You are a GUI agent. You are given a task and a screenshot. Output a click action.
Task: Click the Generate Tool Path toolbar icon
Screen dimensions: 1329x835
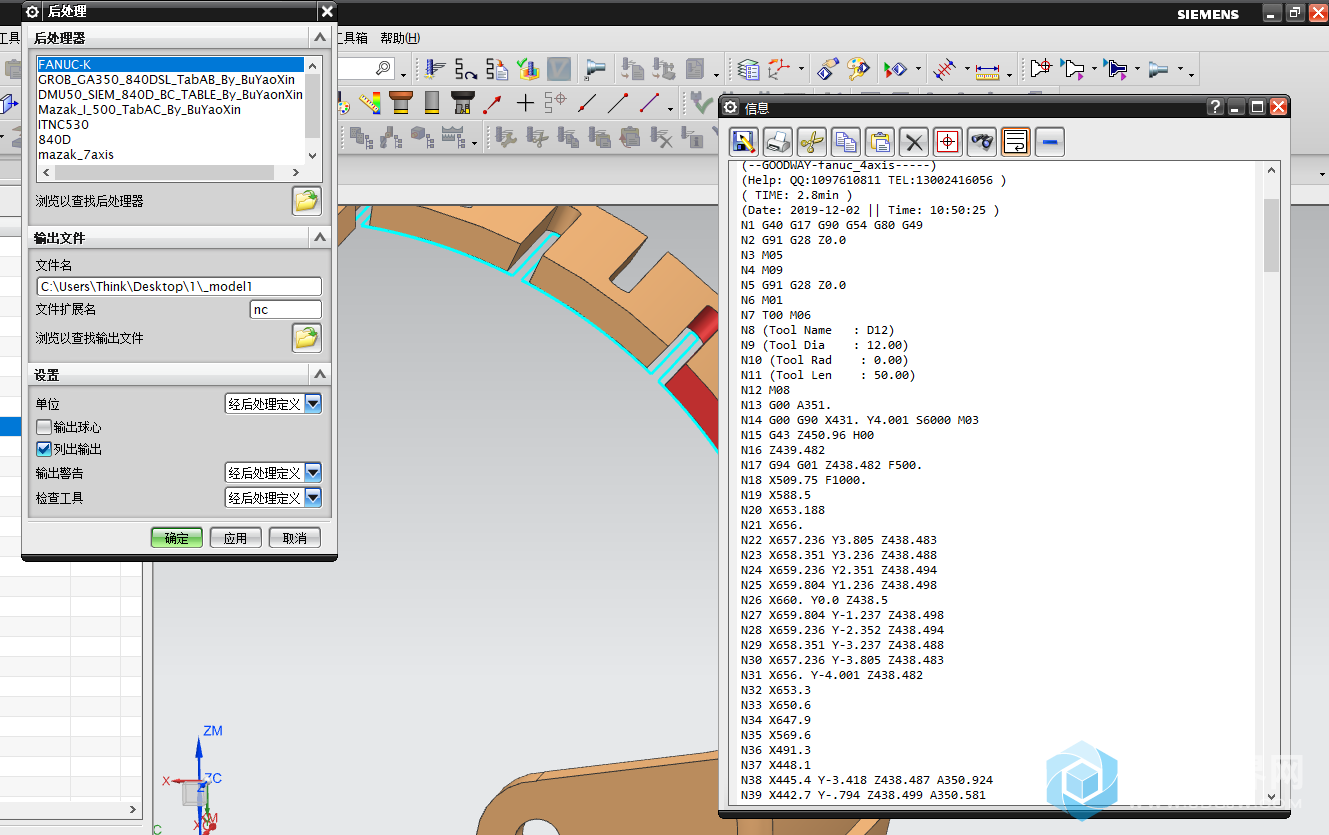point(435,69)
